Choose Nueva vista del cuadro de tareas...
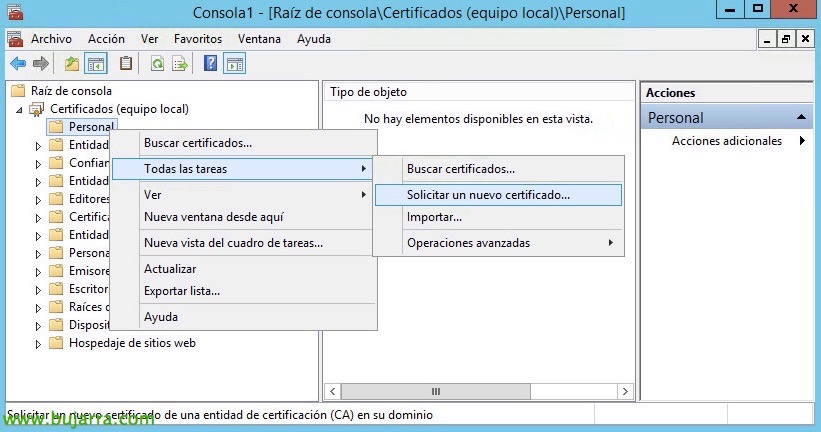Screen dimensions: 821x432 pos(243,243)
